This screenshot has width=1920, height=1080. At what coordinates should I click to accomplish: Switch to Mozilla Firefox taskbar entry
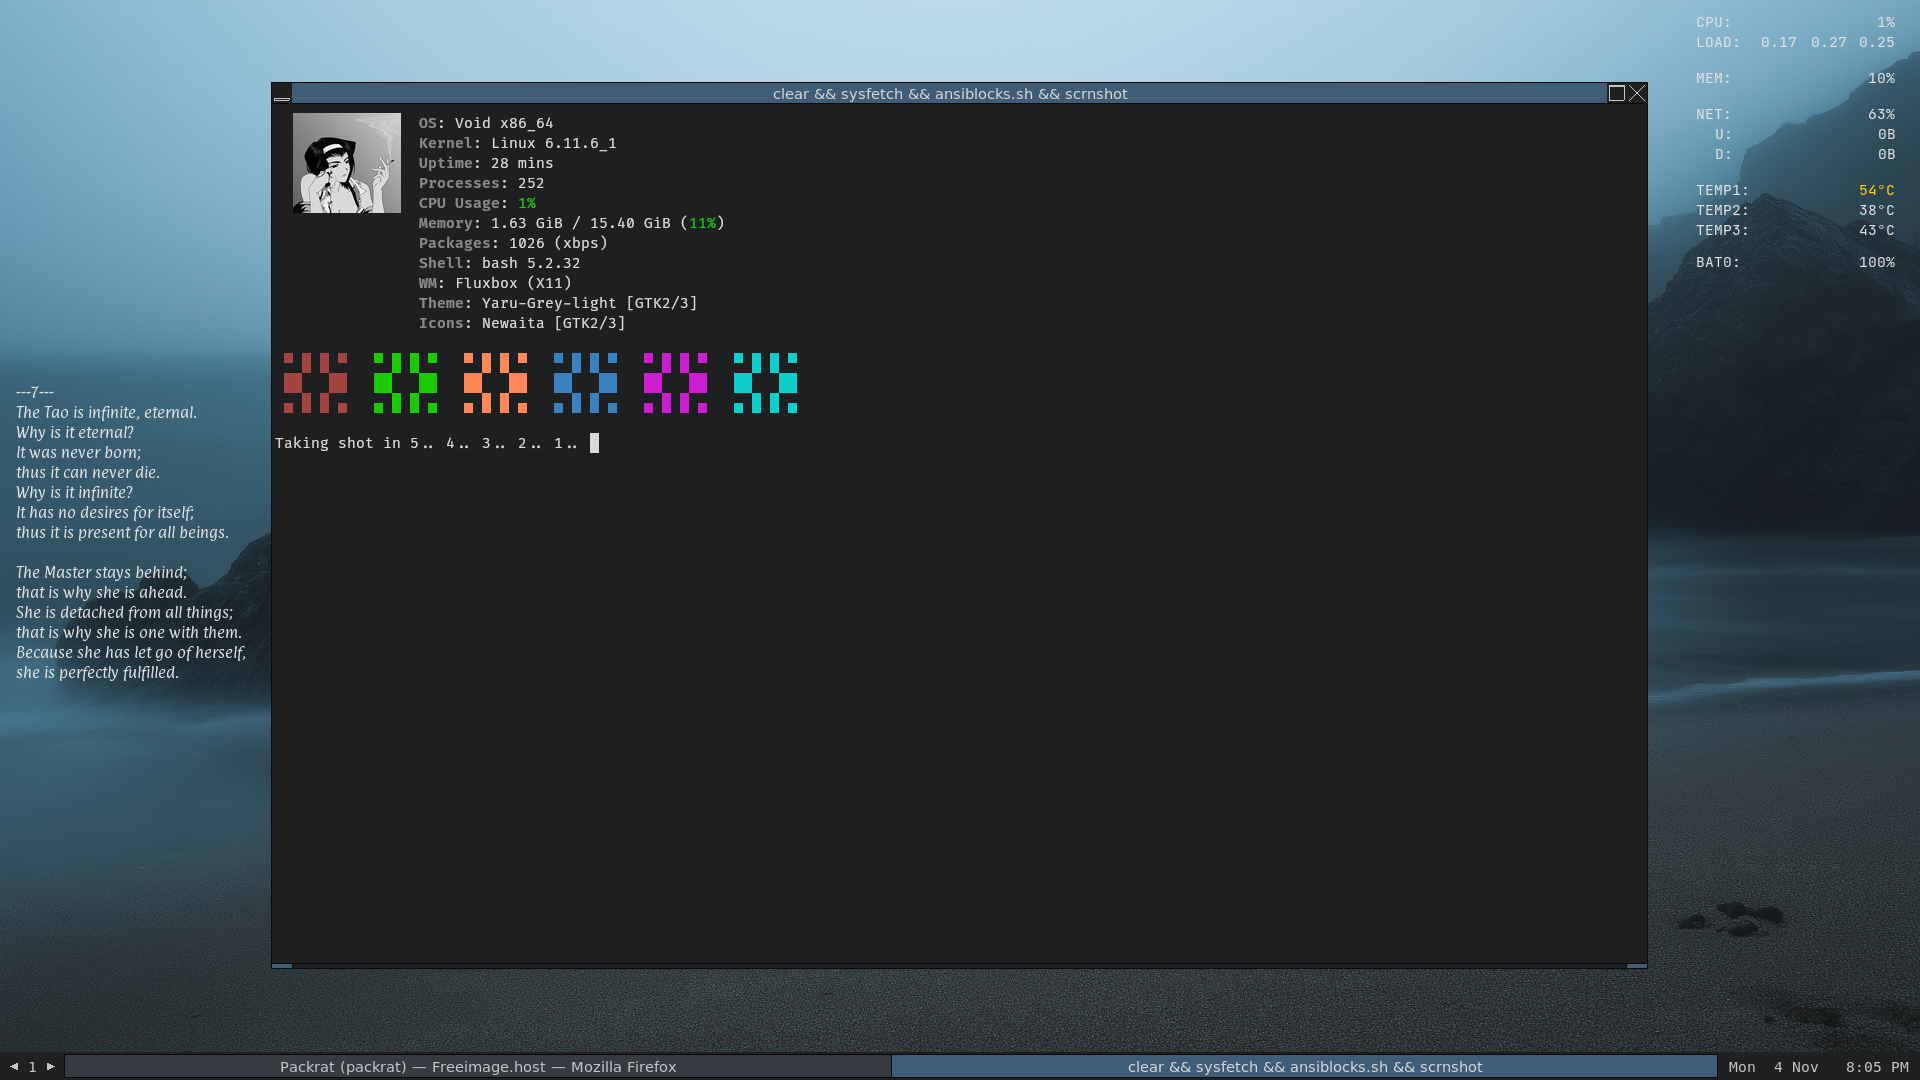(478, 1067)
